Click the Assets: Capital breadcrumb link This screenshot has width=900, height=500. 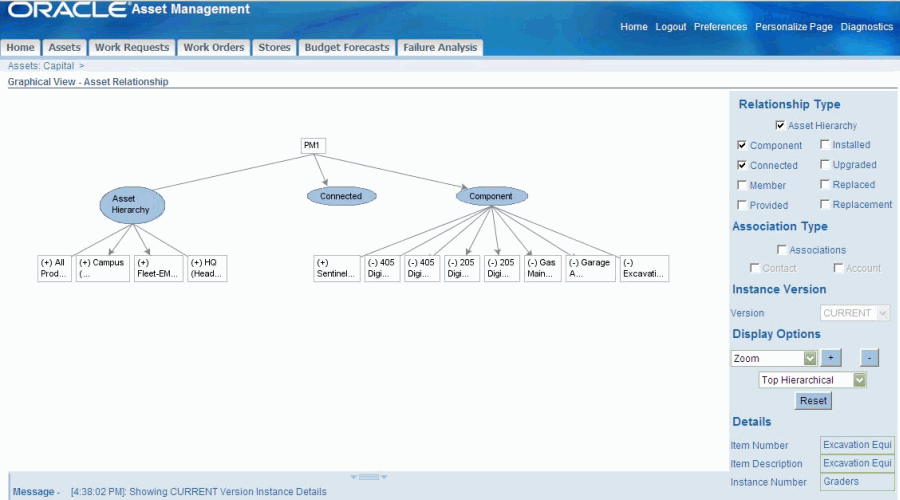41,66
